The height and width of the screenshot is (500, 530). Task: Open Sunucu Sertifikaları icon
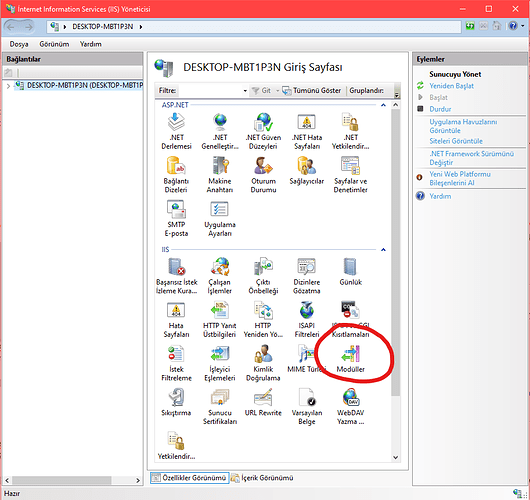pos(220,407)
